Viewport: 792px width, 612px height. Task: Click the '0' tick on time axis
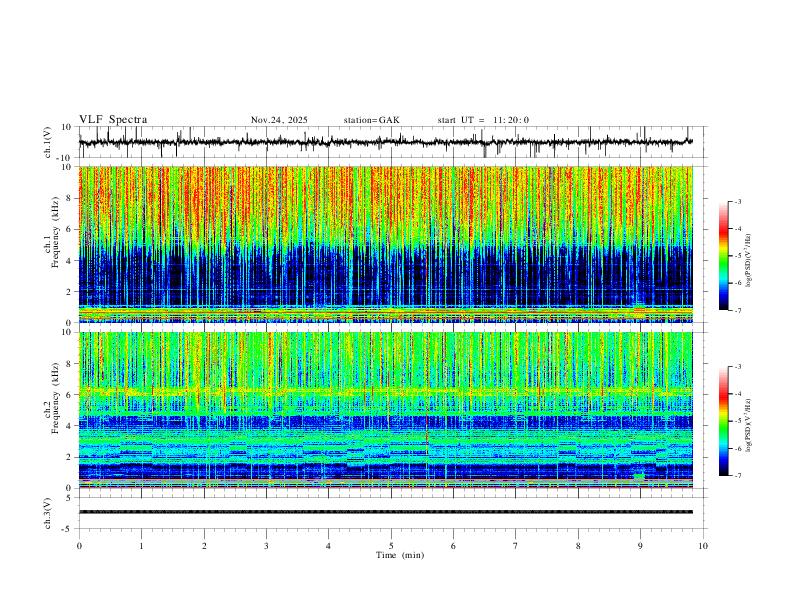pyautogui.click(x=79, y=546)
